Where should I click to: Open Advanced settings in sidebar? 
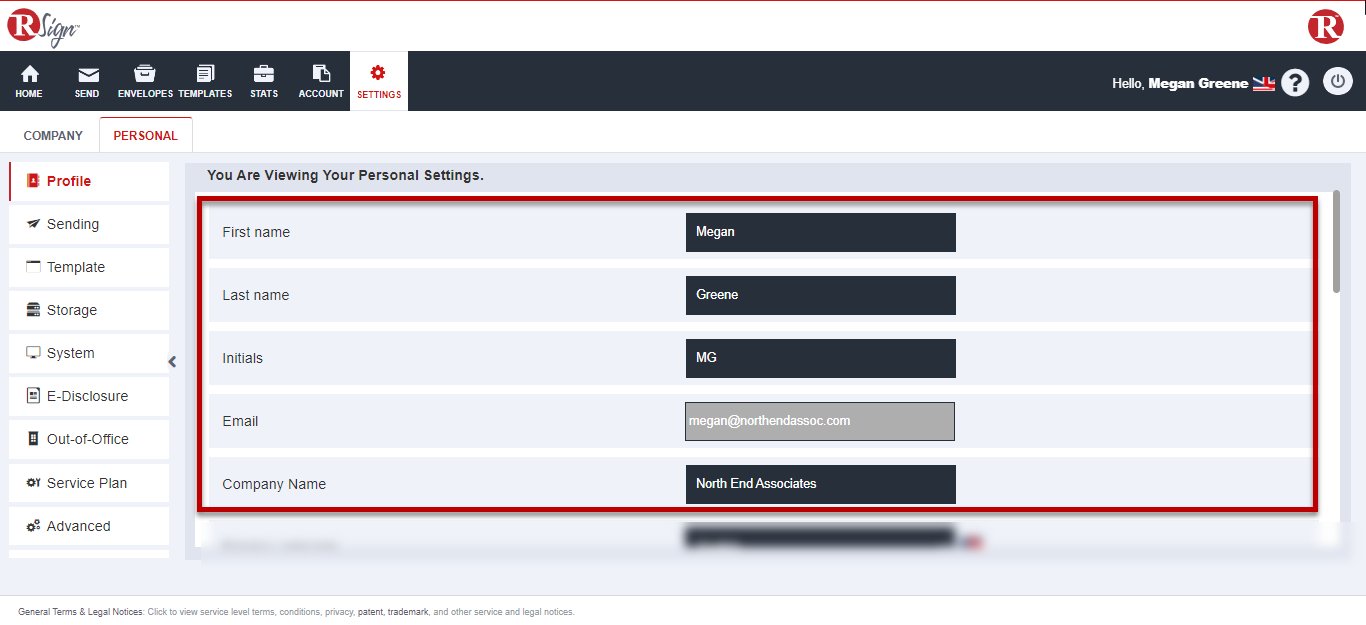(x=78, y=526)
